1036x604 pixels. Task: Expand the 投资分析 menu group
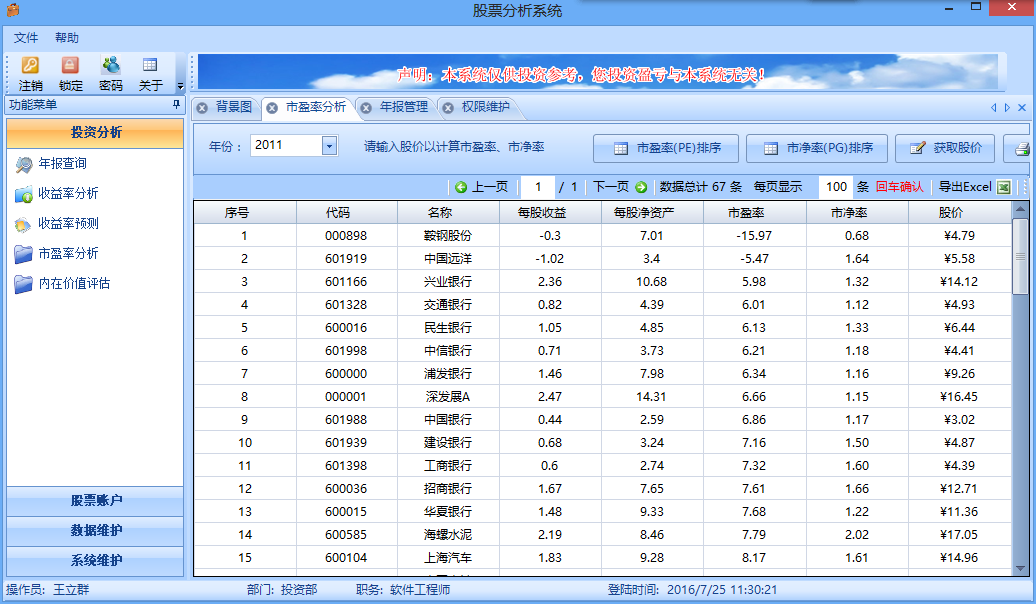pyautogui.click(x=95, y=132)
